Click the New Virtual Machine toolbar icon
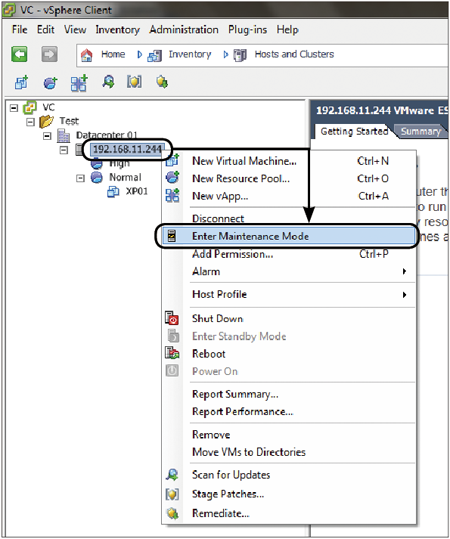This screenshot has height=539, width=450. (21, 82)
